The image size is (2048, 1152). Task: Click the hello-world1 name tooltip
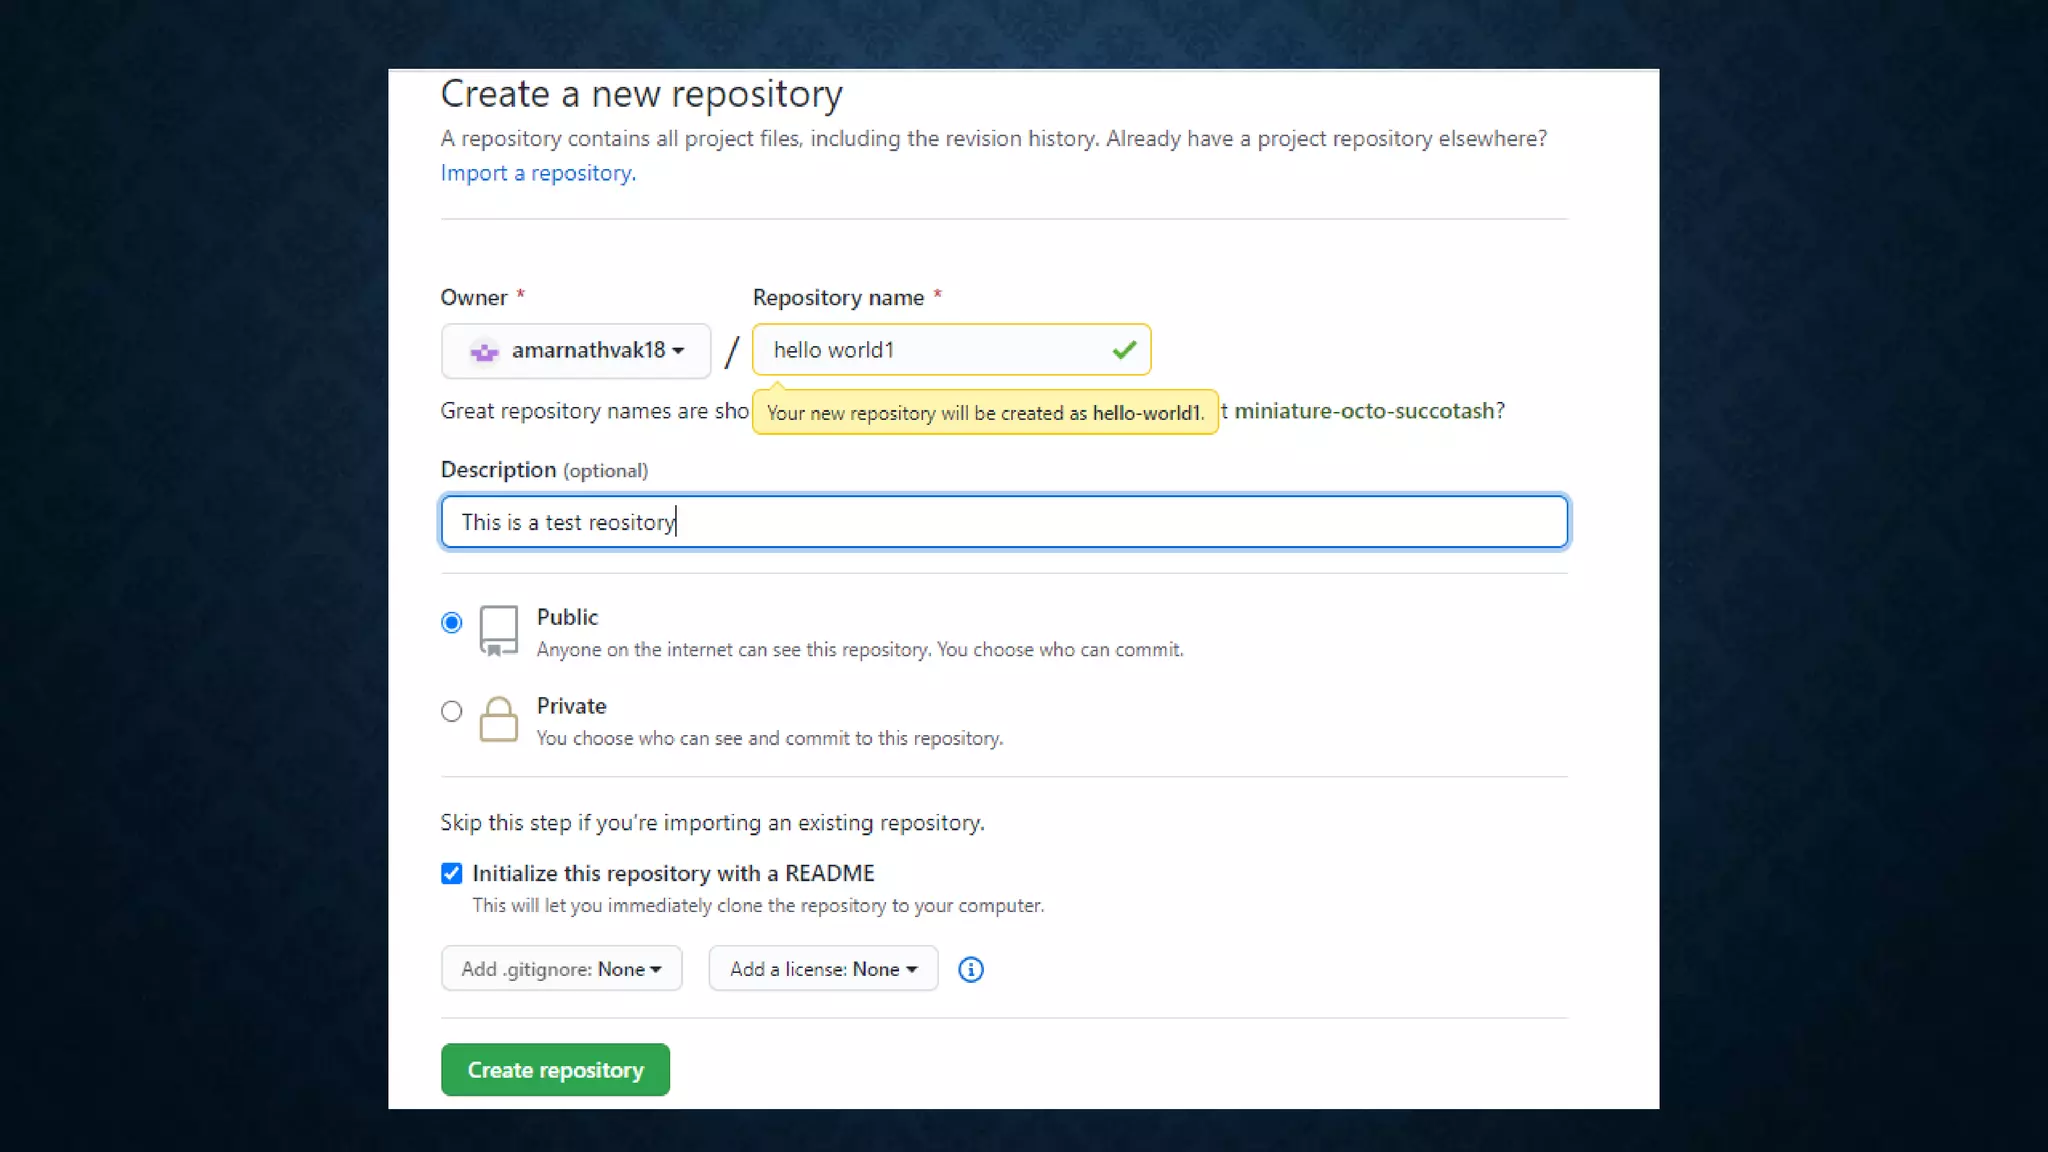pos(984,413)
